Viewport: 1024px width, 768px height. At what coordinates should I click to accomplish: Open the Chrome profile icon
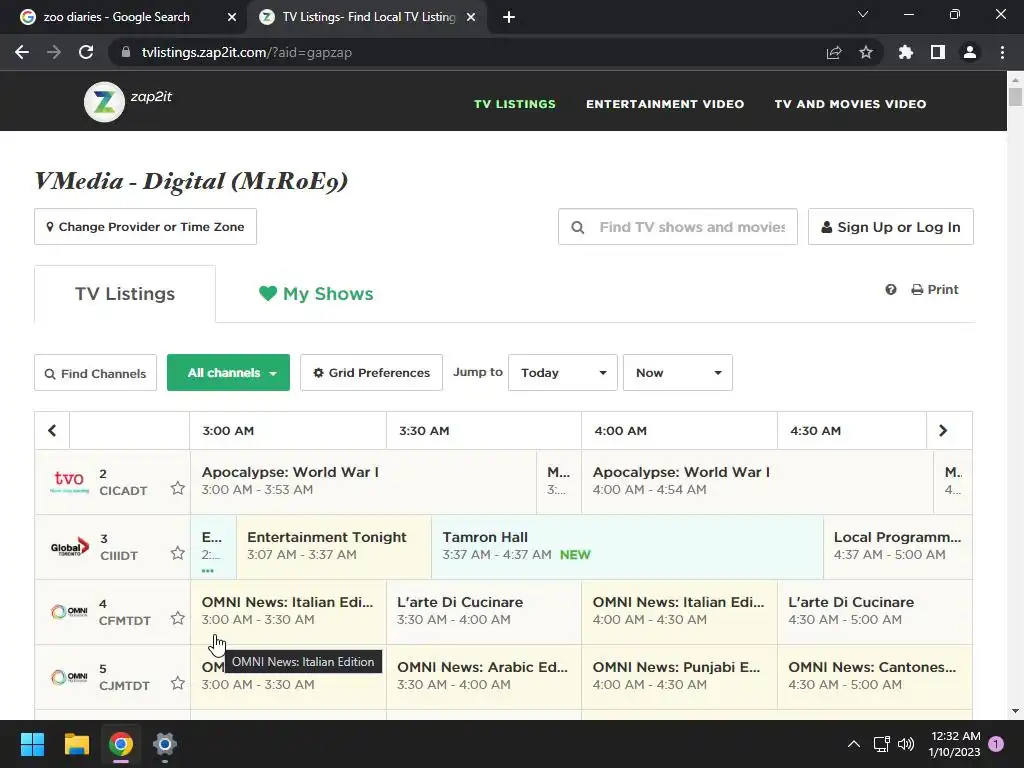coord(969,52)
